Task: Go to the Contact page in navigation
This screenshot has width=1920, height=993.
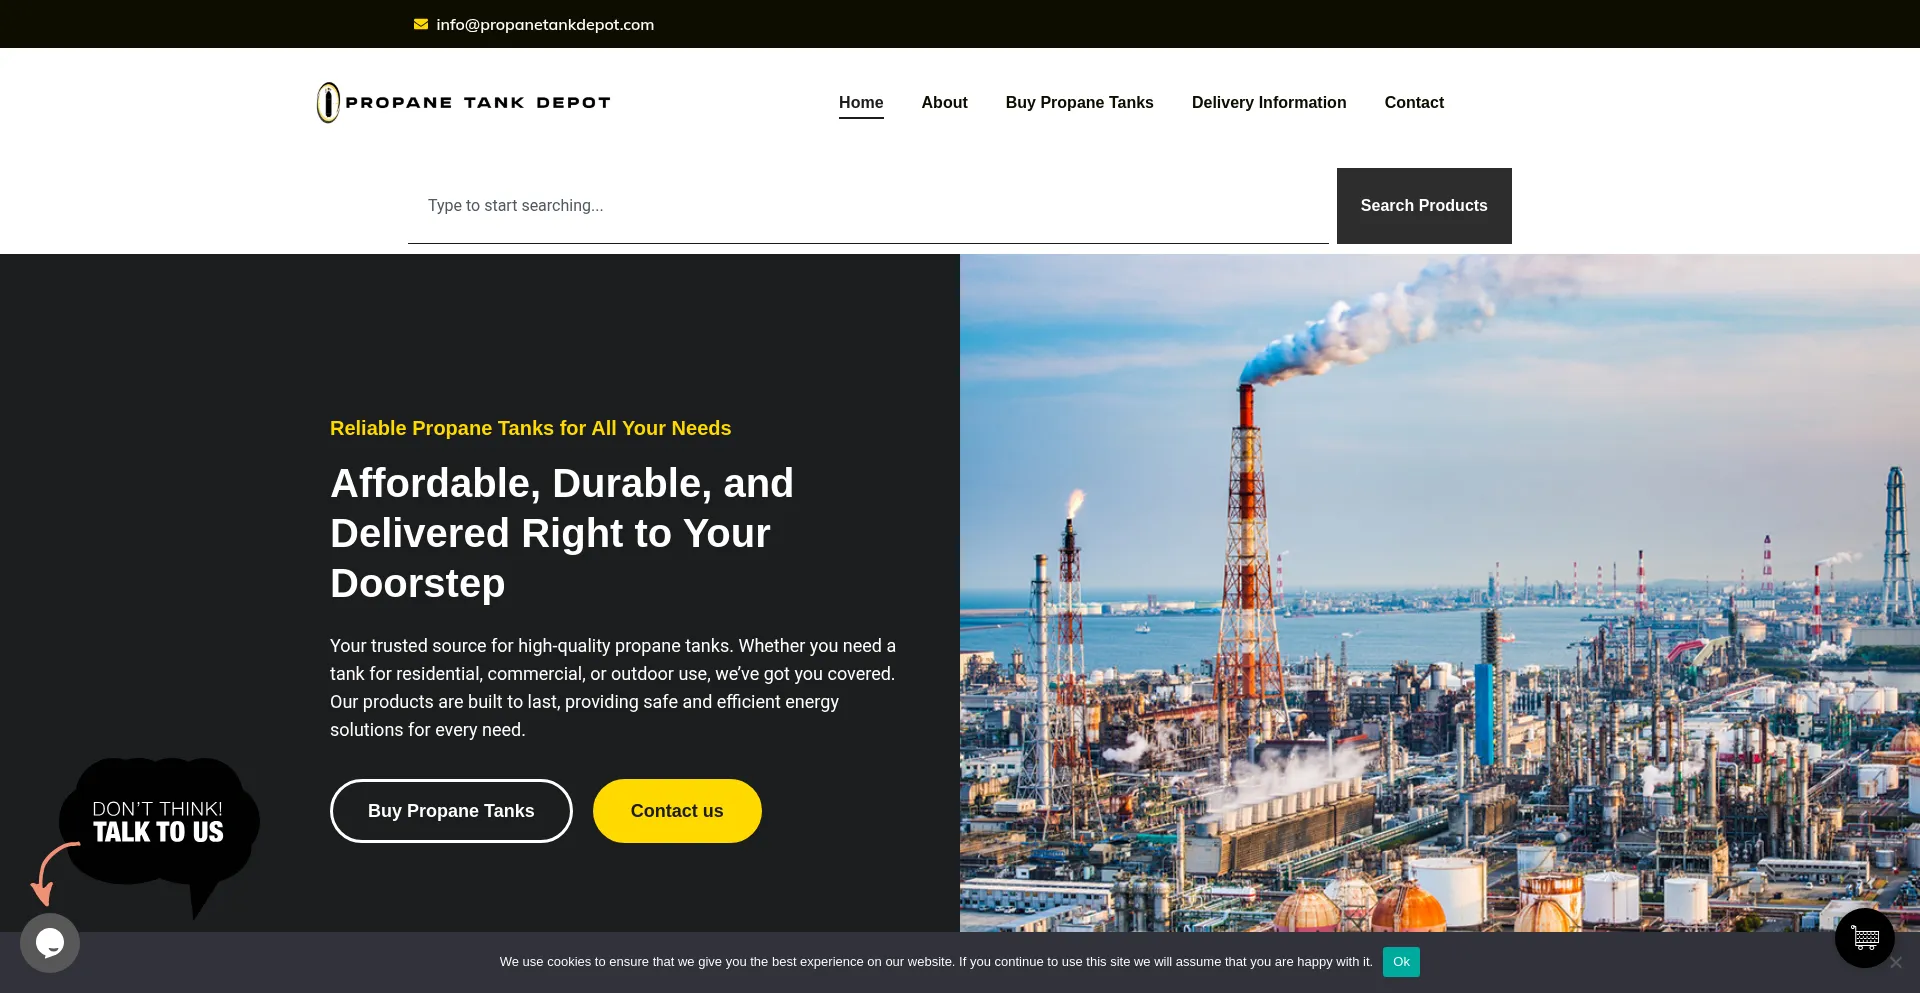Action: pos(1414,102)
